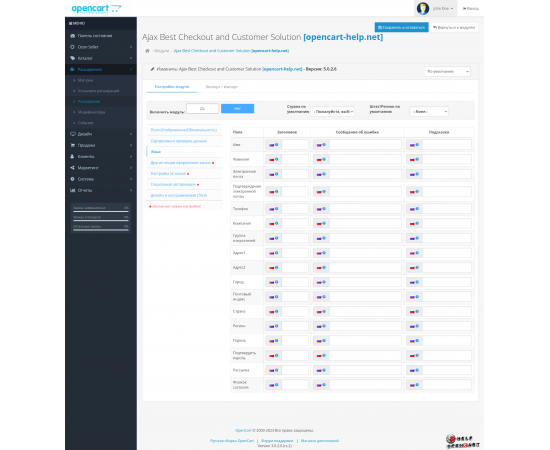The width and height of the screenshot is (550, 450).
Task: Set Включить модуль toggle to Да
Action: (x=202, y=109)
